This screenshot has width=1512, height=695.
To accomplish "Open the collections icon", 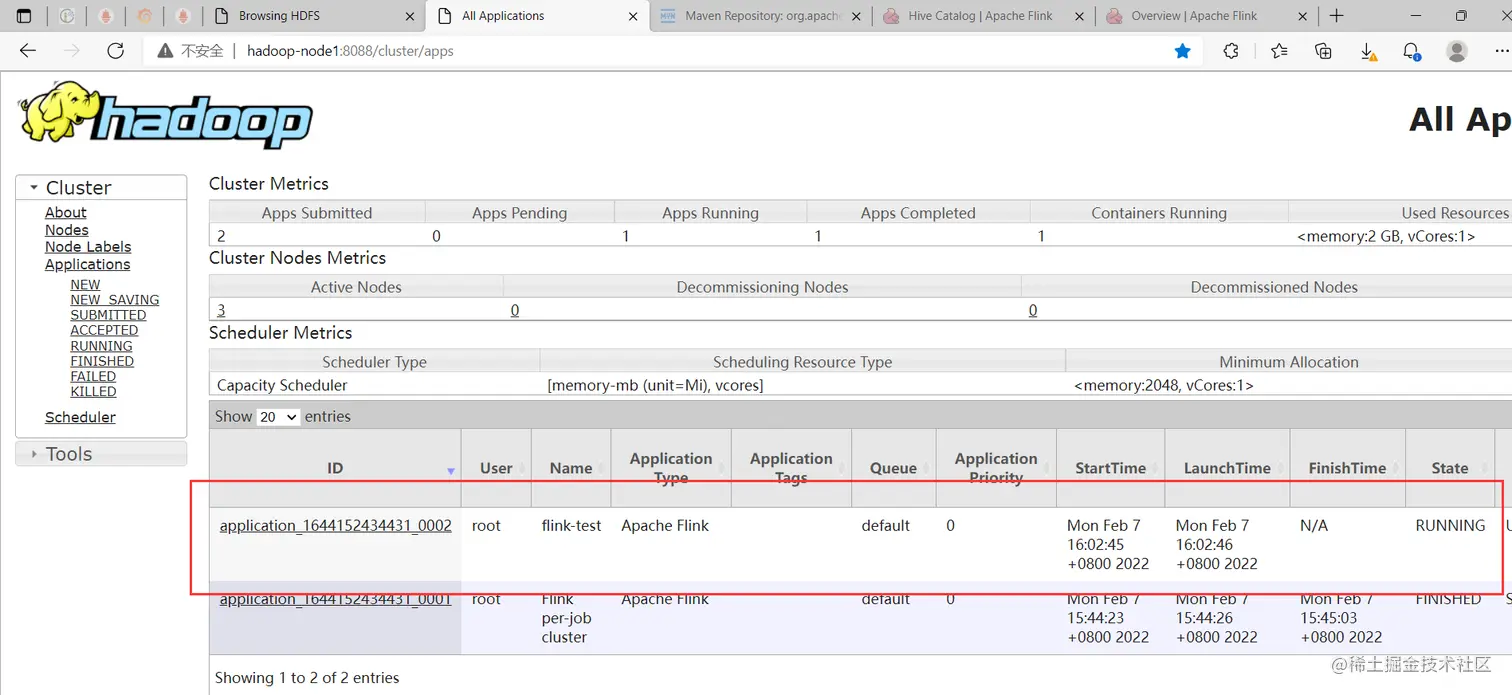I will [x=1324, y=51].
